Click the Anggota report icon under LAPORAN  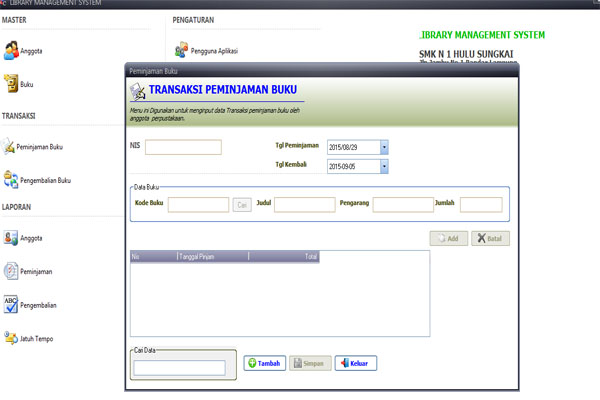(x=11, y=238)
